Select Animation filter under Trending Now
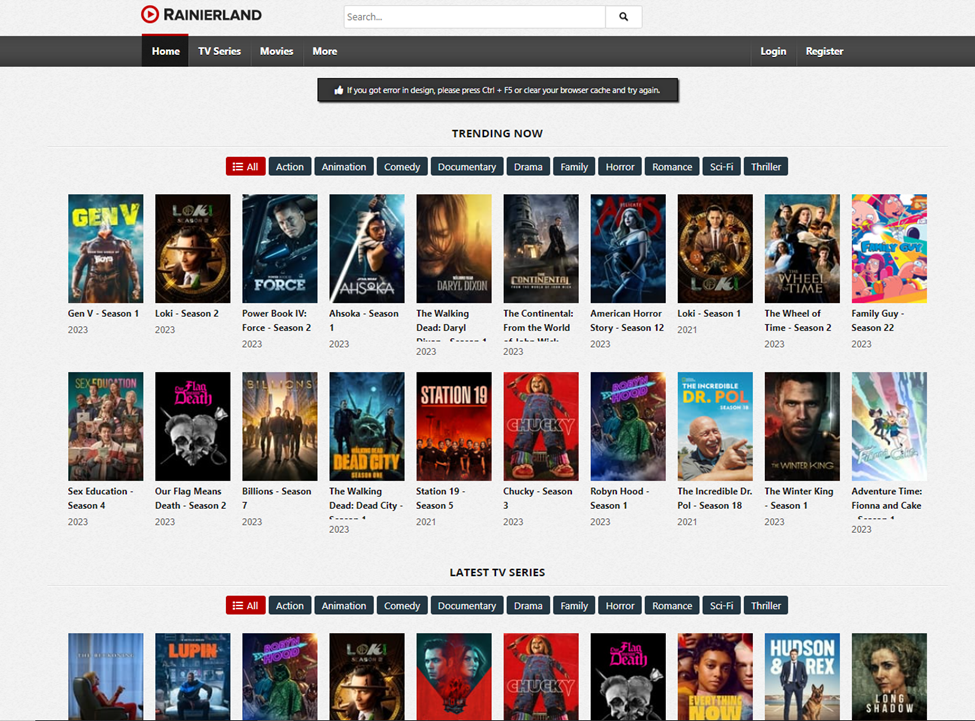This screenshot has width=975, height=721. (x=344, y=167)
